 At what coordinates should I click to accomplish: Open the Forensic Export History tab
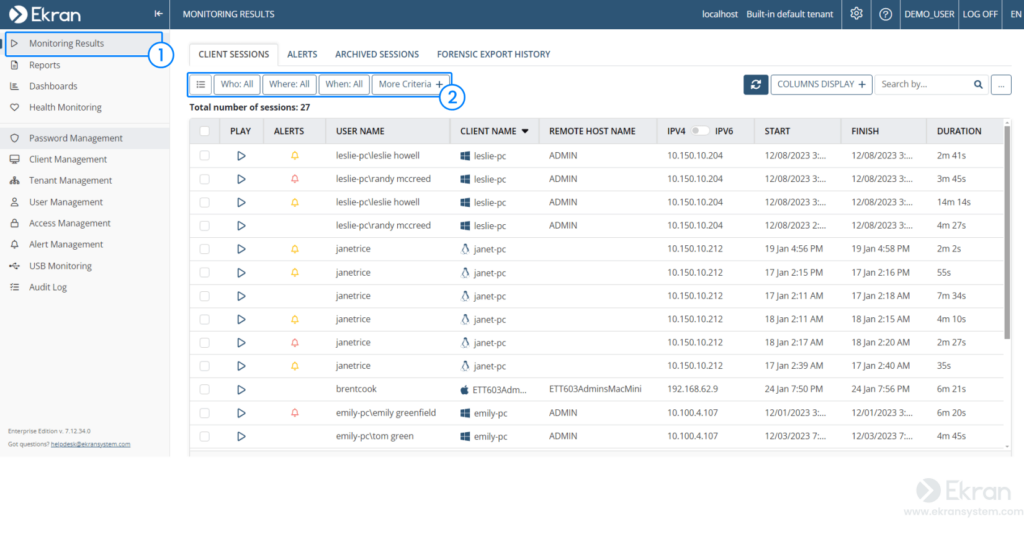pos(494,54)
